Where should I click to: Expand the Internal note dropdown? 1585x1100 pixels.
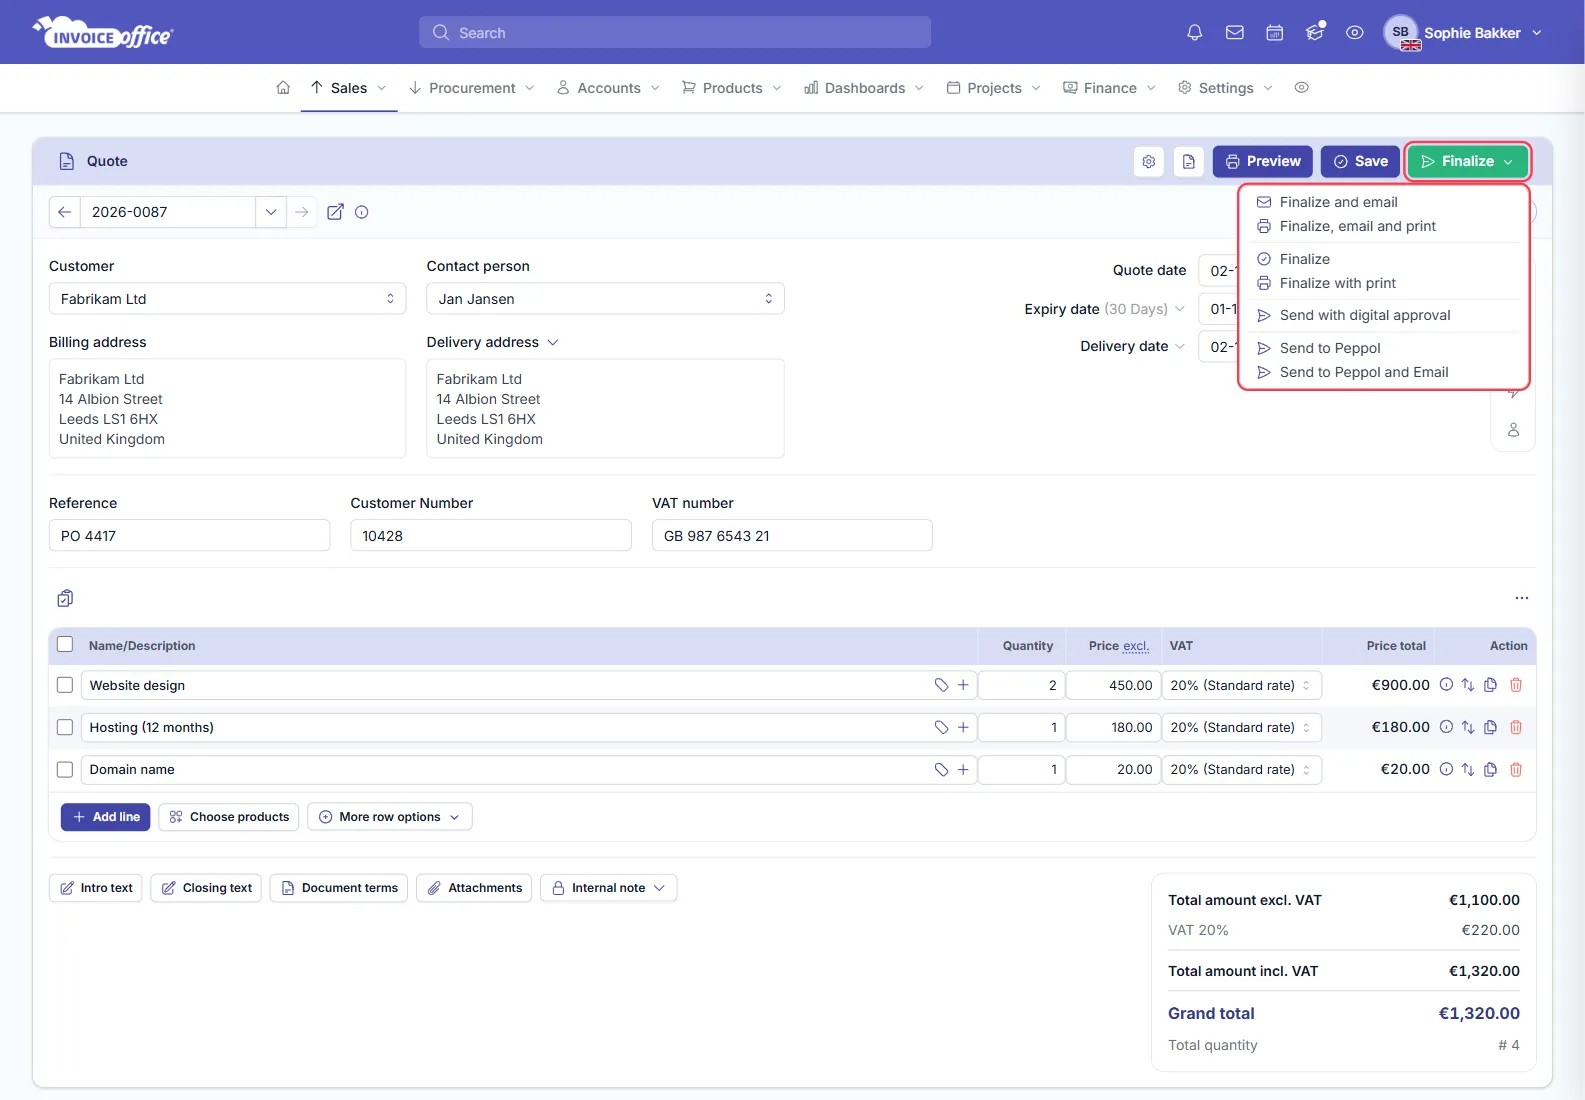pyautogui.click(x=609, y=888)
